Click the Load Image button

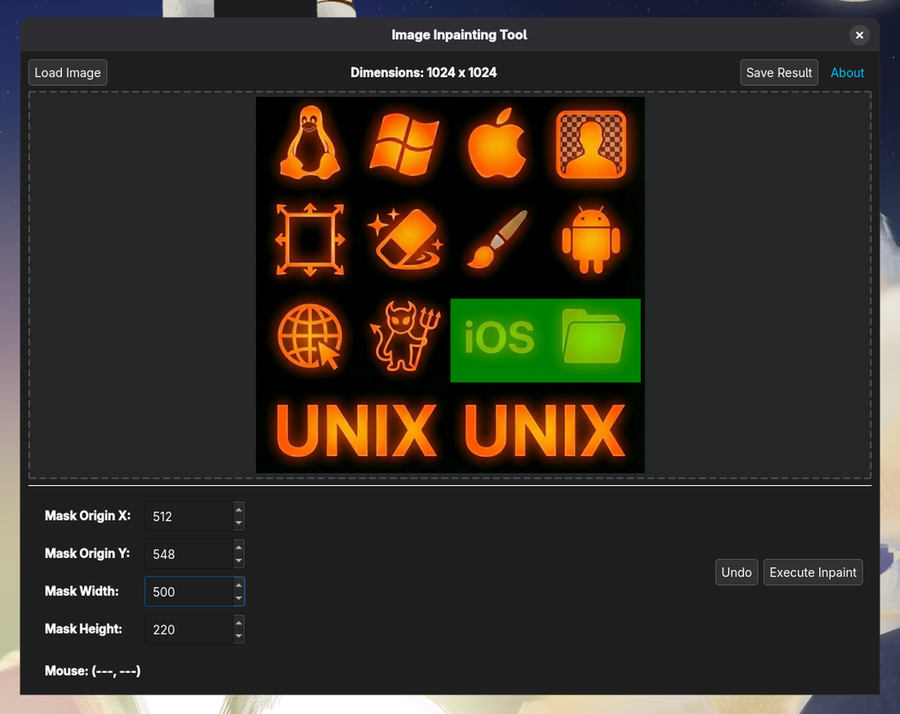click(67, 72)
